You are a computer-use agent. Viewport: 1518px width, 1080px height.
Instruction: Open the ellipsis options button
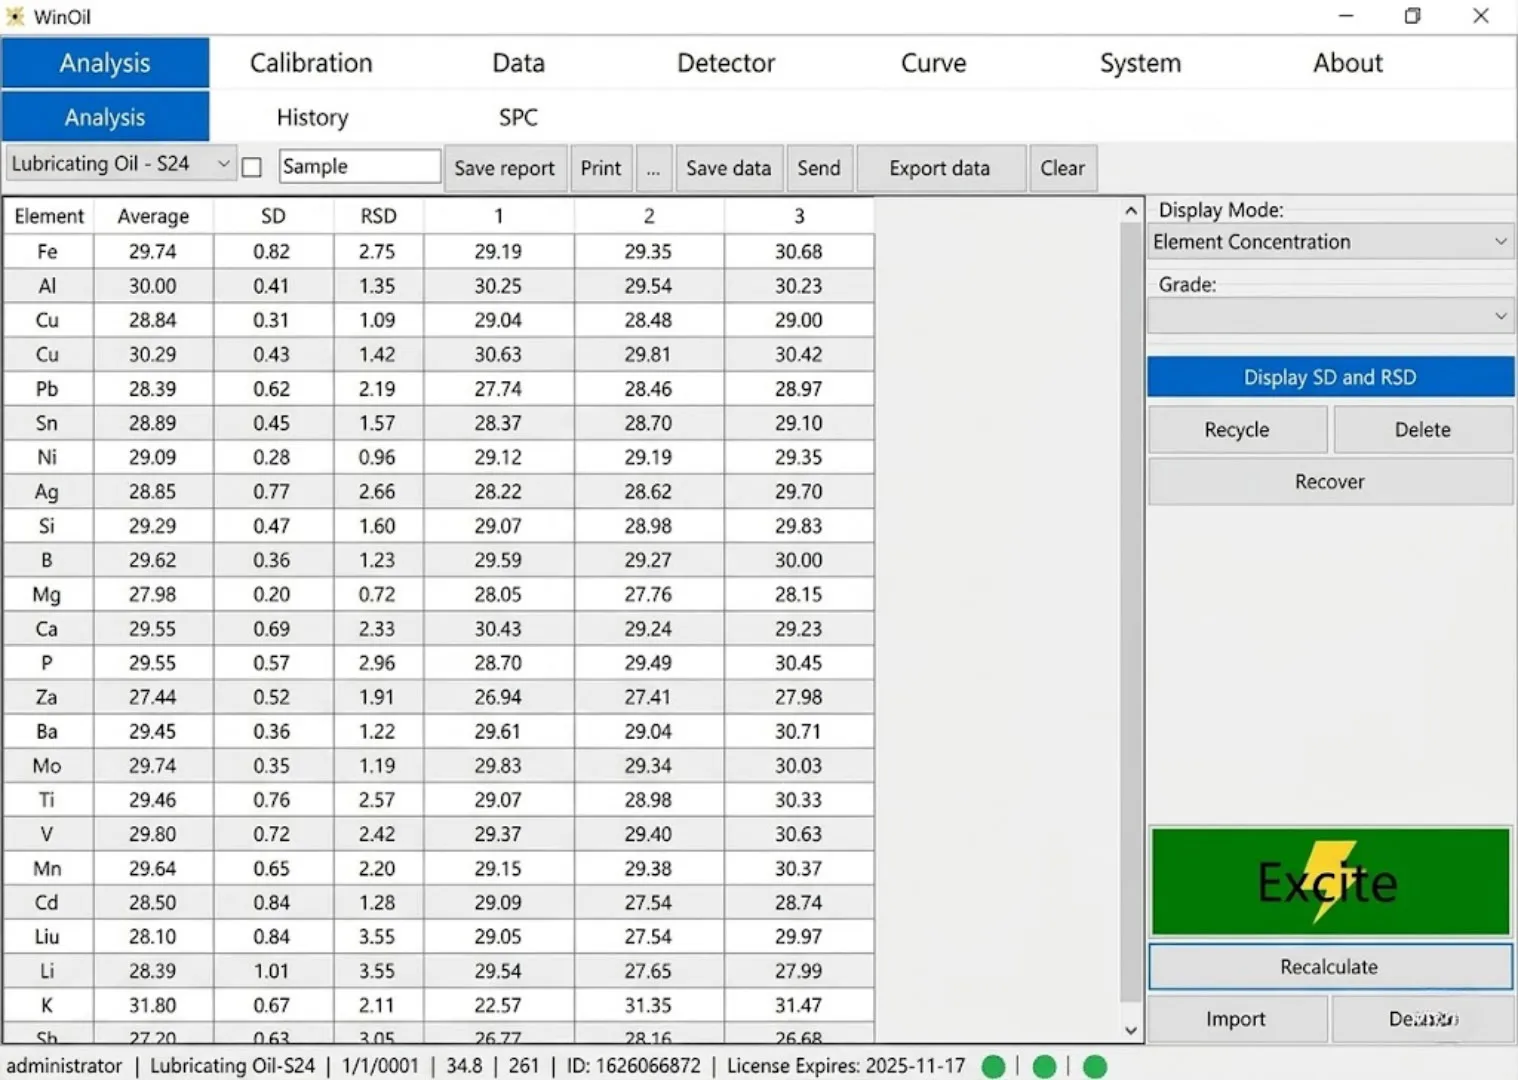coord(653,168)
